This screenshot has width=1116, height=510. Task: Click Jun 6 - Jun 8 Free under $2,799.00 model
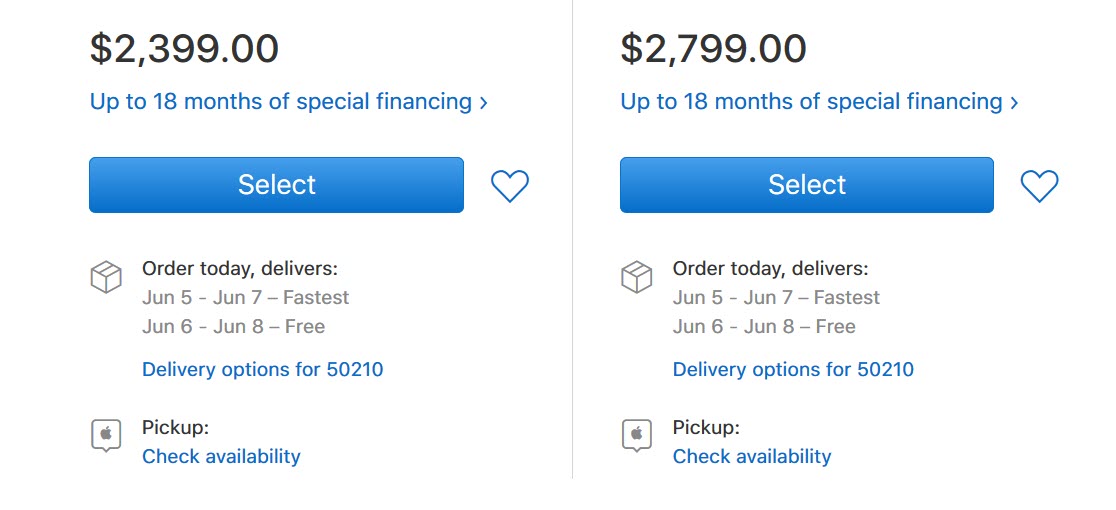pos(764,327)
